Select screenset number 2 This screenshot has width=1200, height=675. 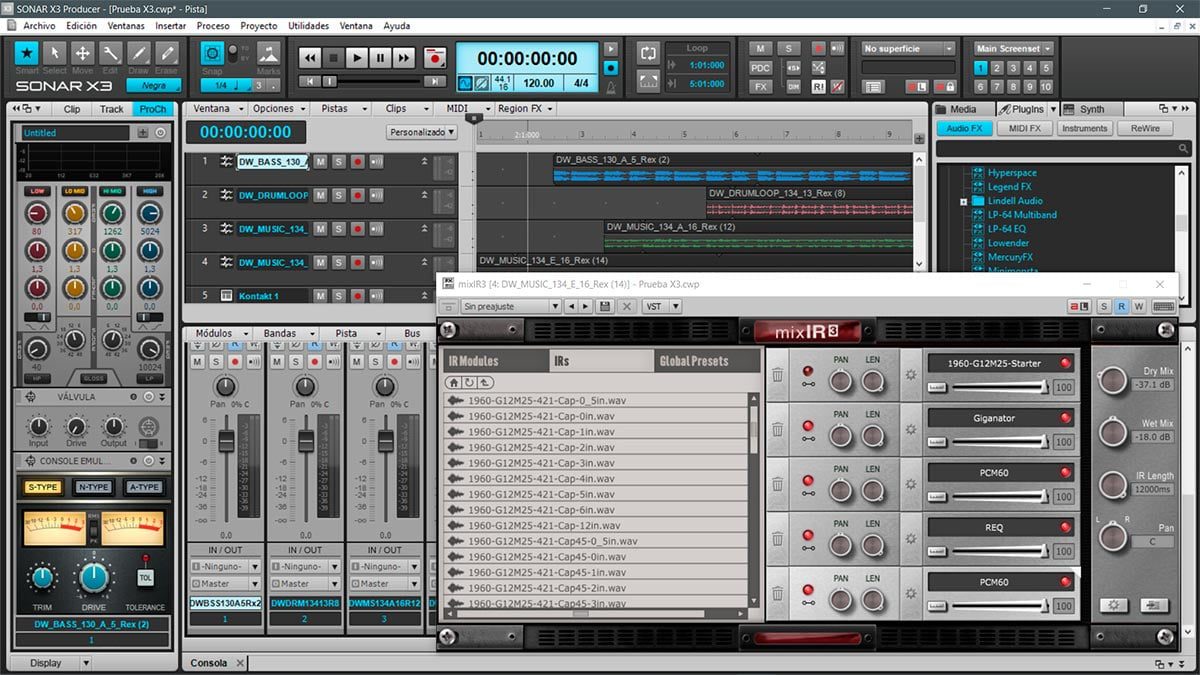(998, 68)
